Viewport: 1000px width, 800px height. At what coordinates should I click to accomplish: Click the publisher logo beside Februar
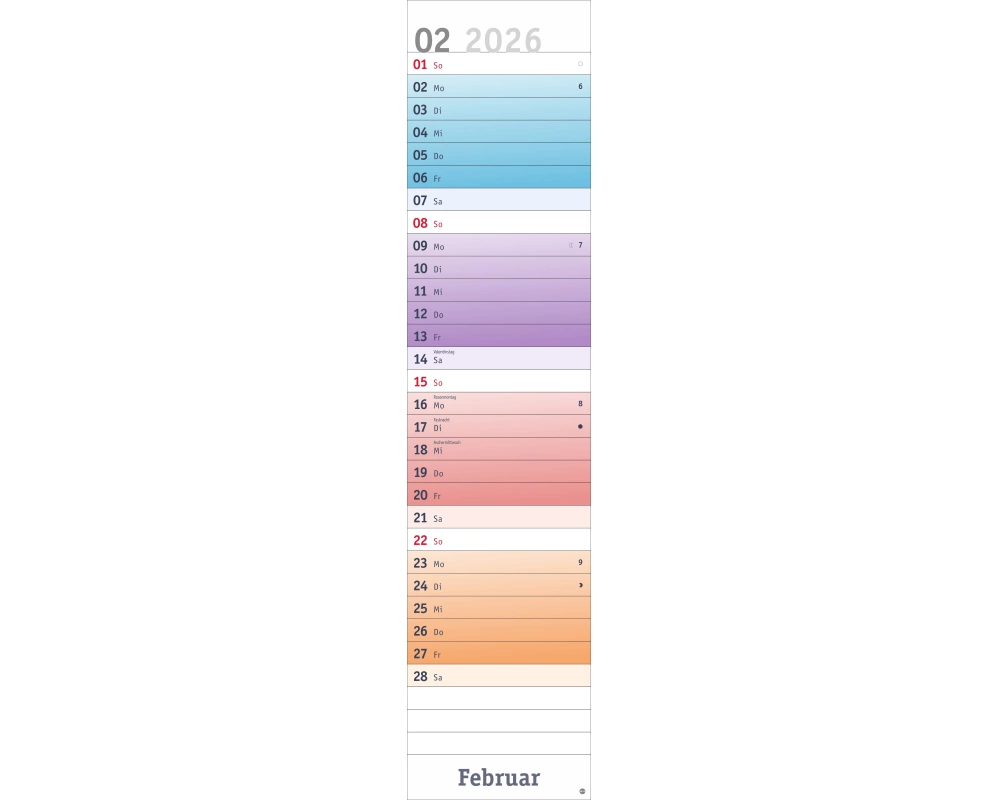[583, 792]
